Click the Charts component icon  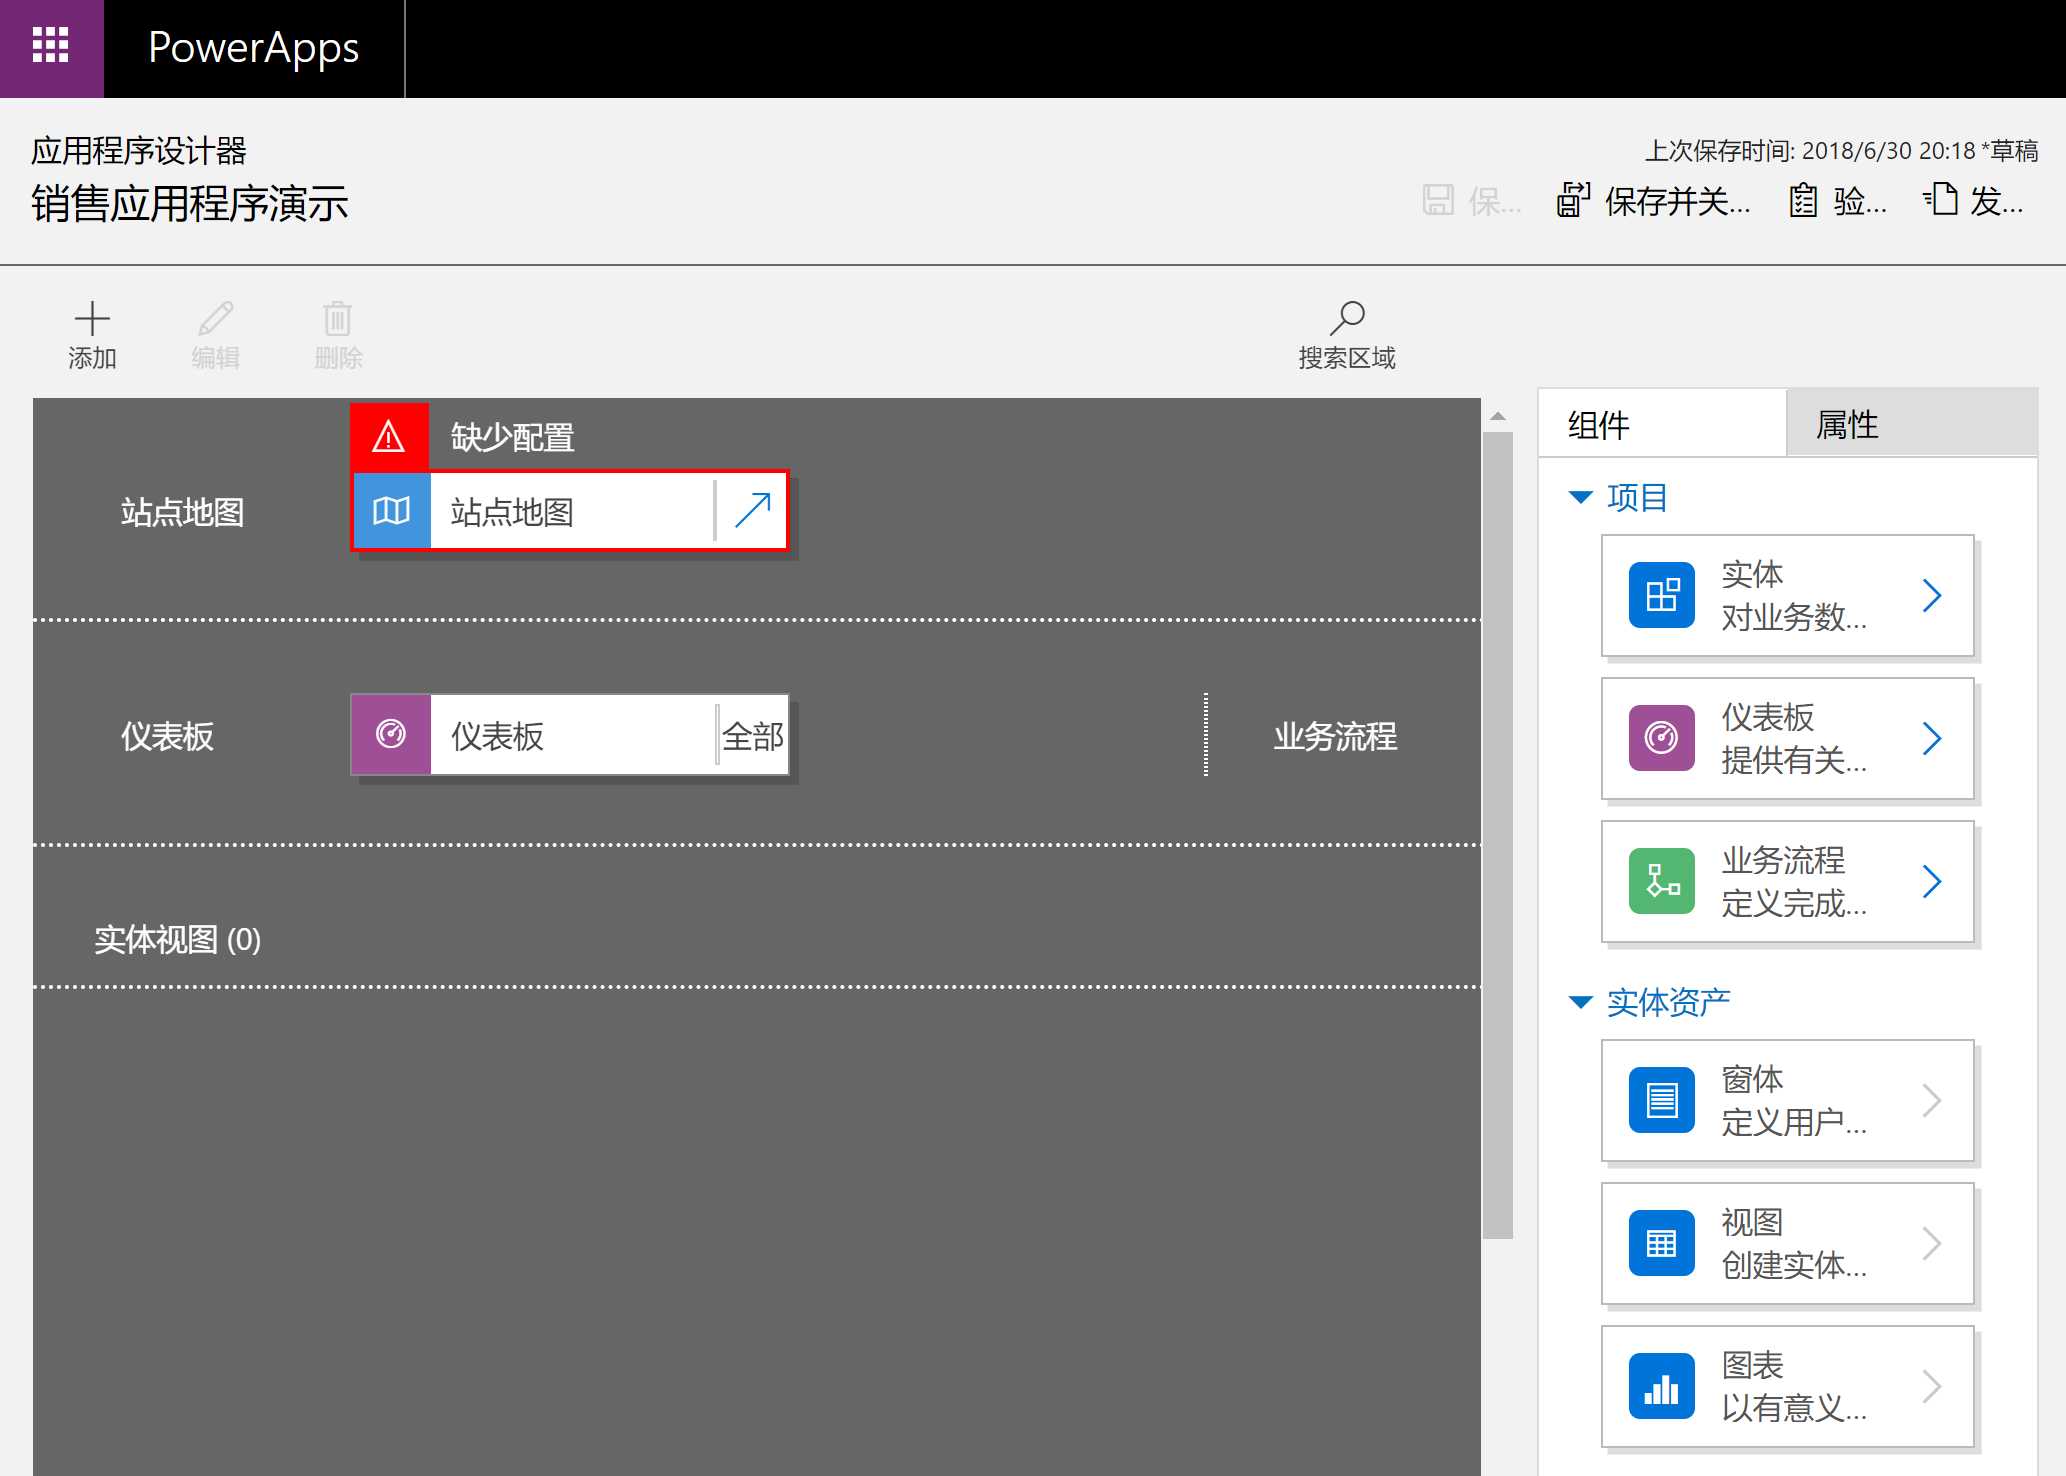[1662, 1387]
